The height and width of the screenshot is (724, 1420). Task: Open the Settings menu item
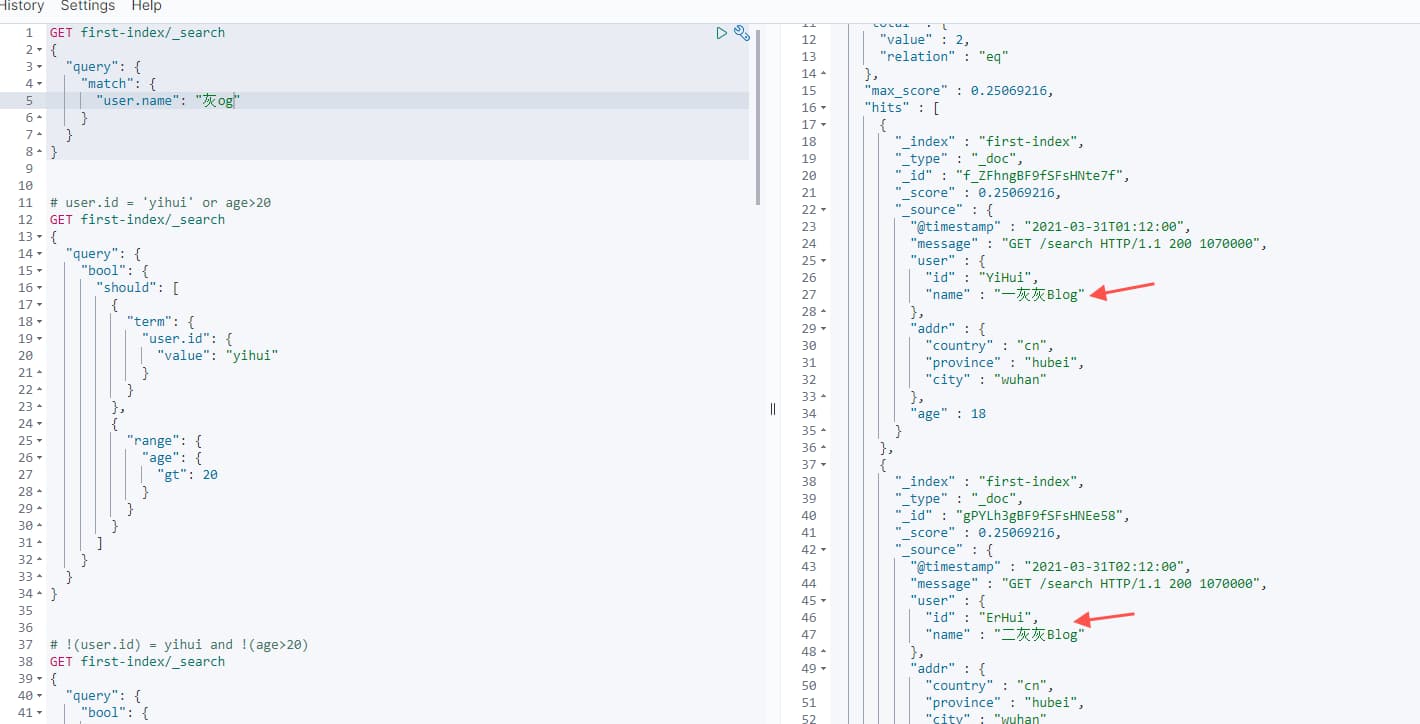(88, 6)
